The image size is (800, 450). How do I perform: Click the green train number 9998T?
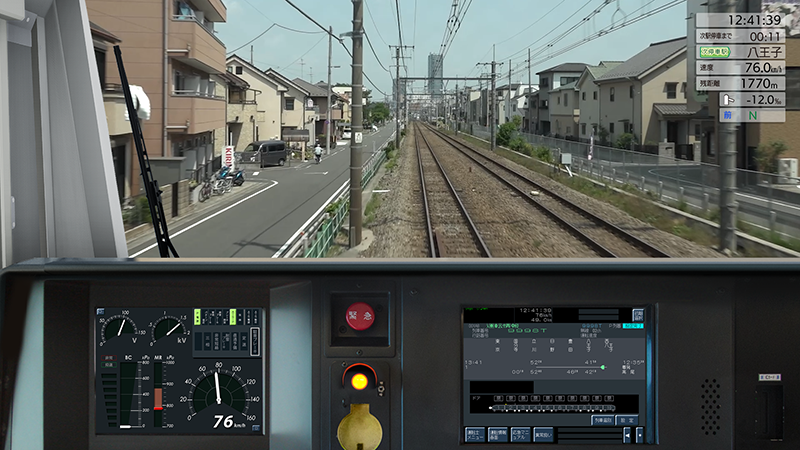(x=528, y=331)
